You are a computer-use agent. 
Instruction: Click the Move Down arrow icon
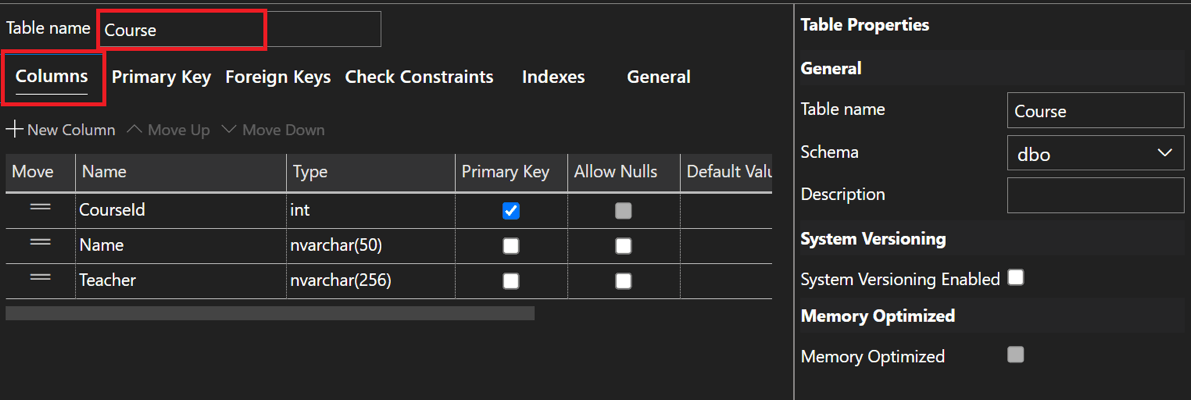pyautogui.click(x=229, y=130)
